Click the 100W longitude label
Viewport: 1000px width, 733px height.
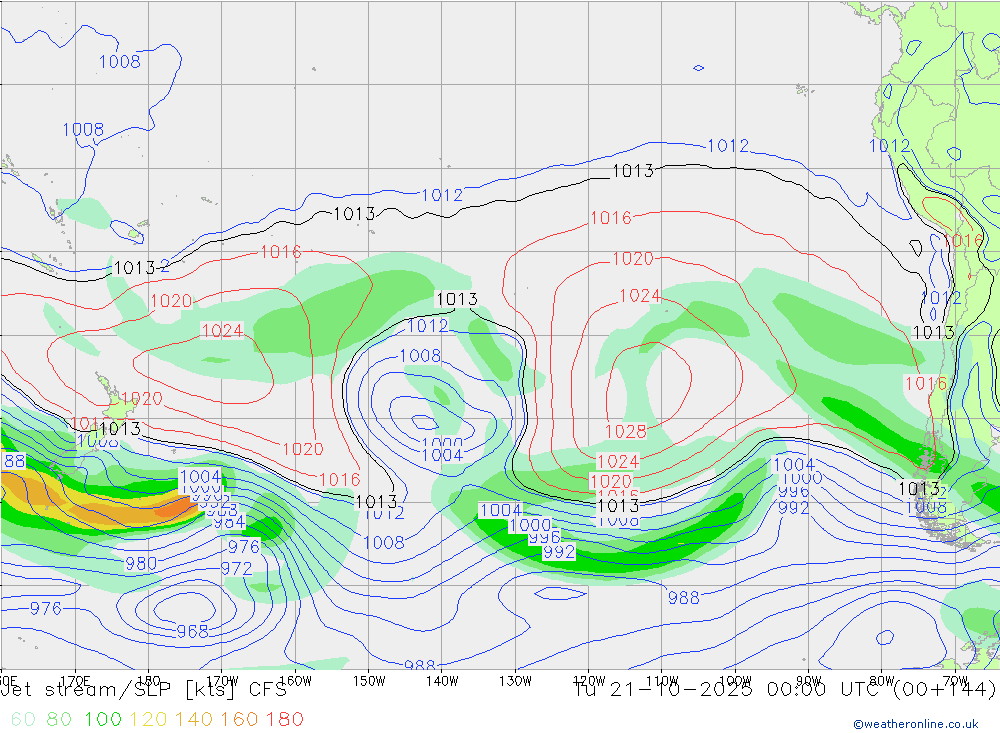pos(735,681)
